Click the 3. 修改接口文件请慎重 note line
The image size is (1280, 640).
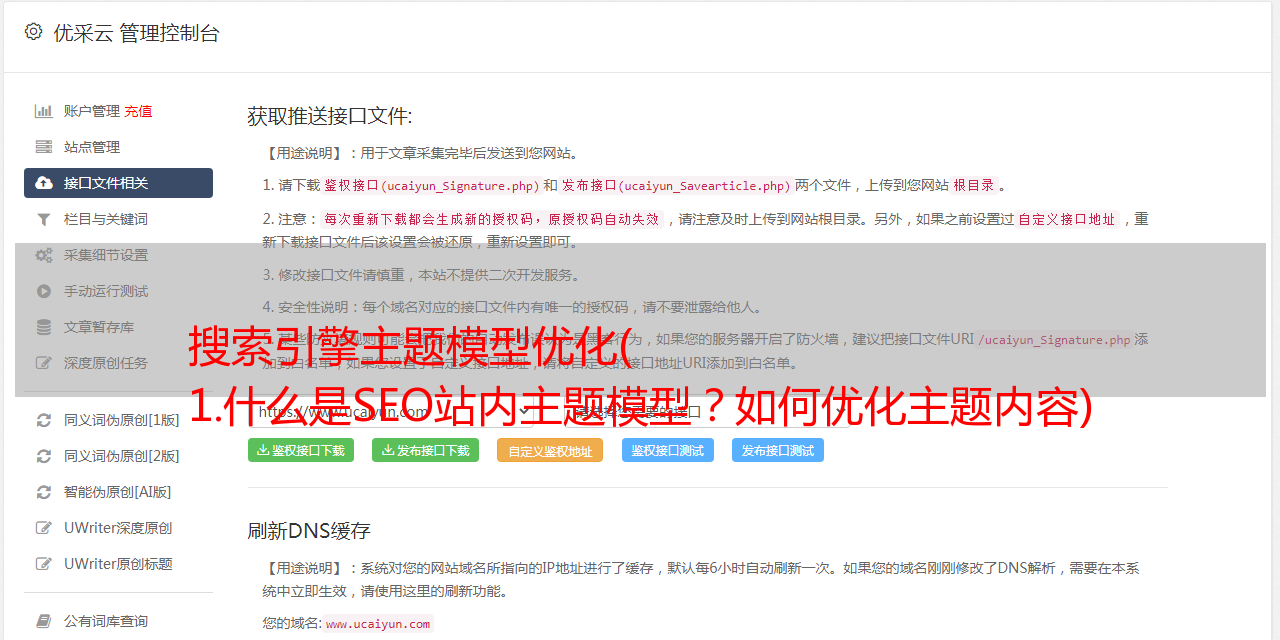click(421, 275)
